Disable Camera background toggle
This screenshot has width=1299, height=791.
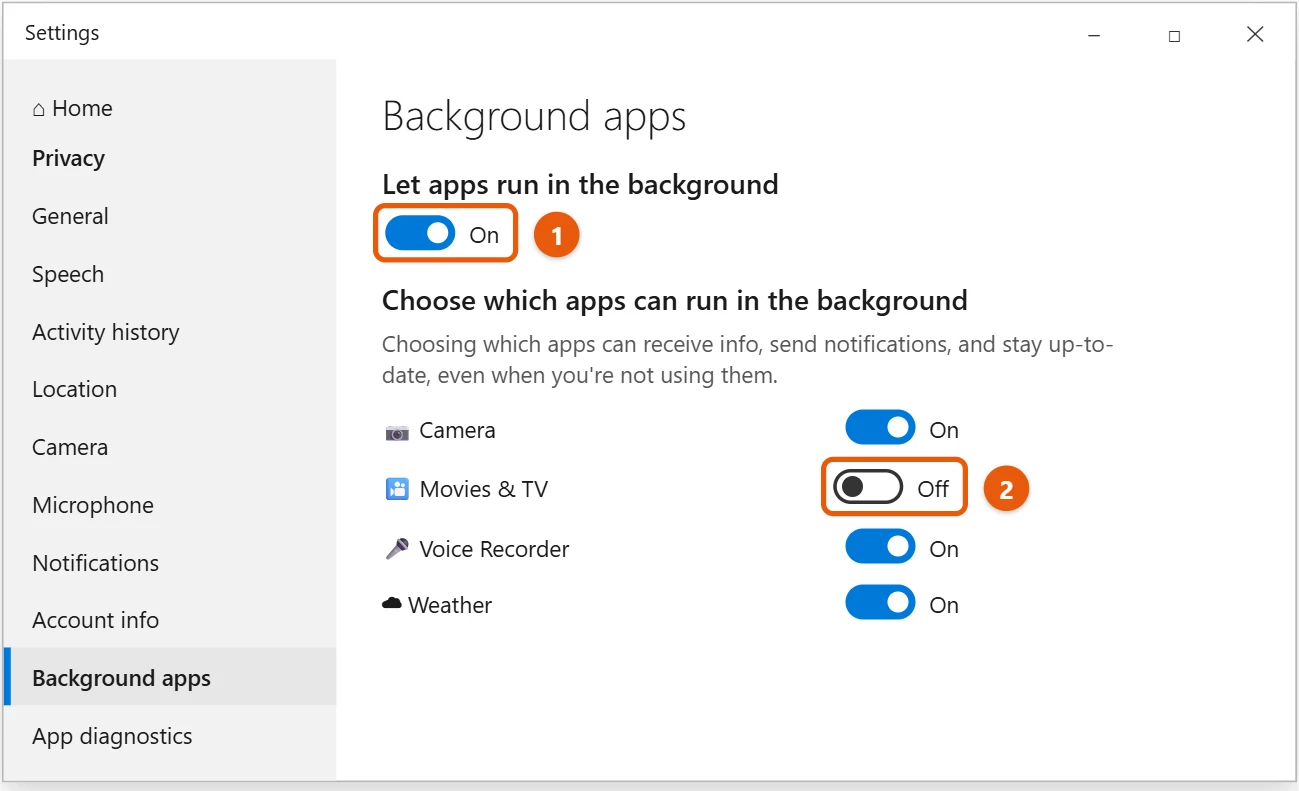pyautogui.click(x=880, y=428)
